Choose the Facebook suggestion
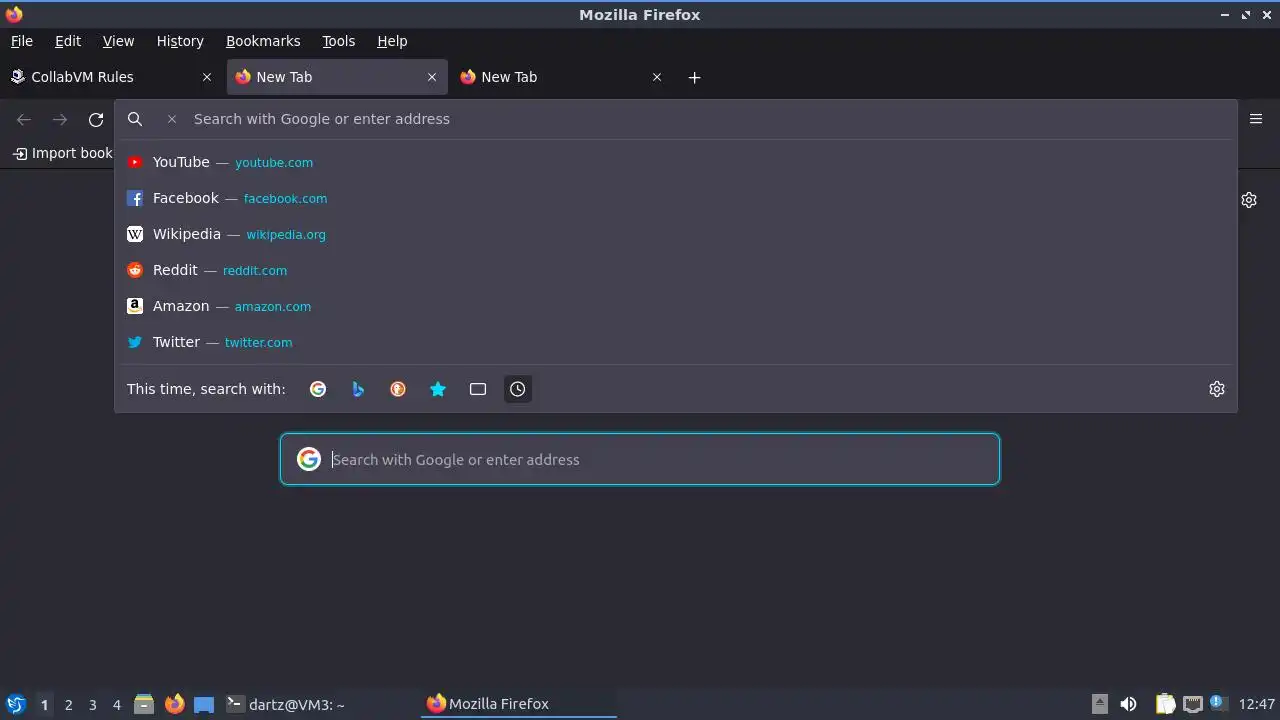Viewport: 1280px width, 720px height. click(x=675, y=198)
